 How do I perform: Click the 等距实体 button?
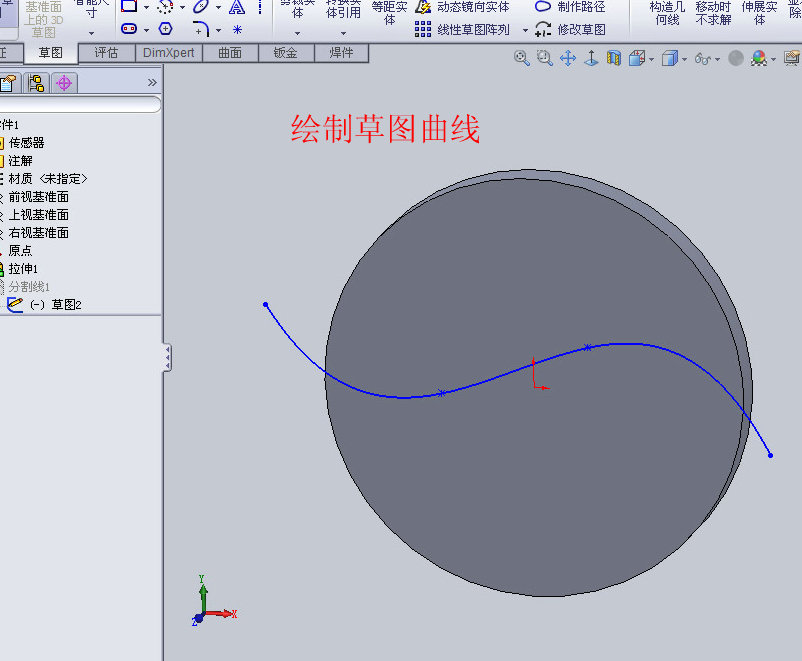pyautogui.click(x=390, y=13)
